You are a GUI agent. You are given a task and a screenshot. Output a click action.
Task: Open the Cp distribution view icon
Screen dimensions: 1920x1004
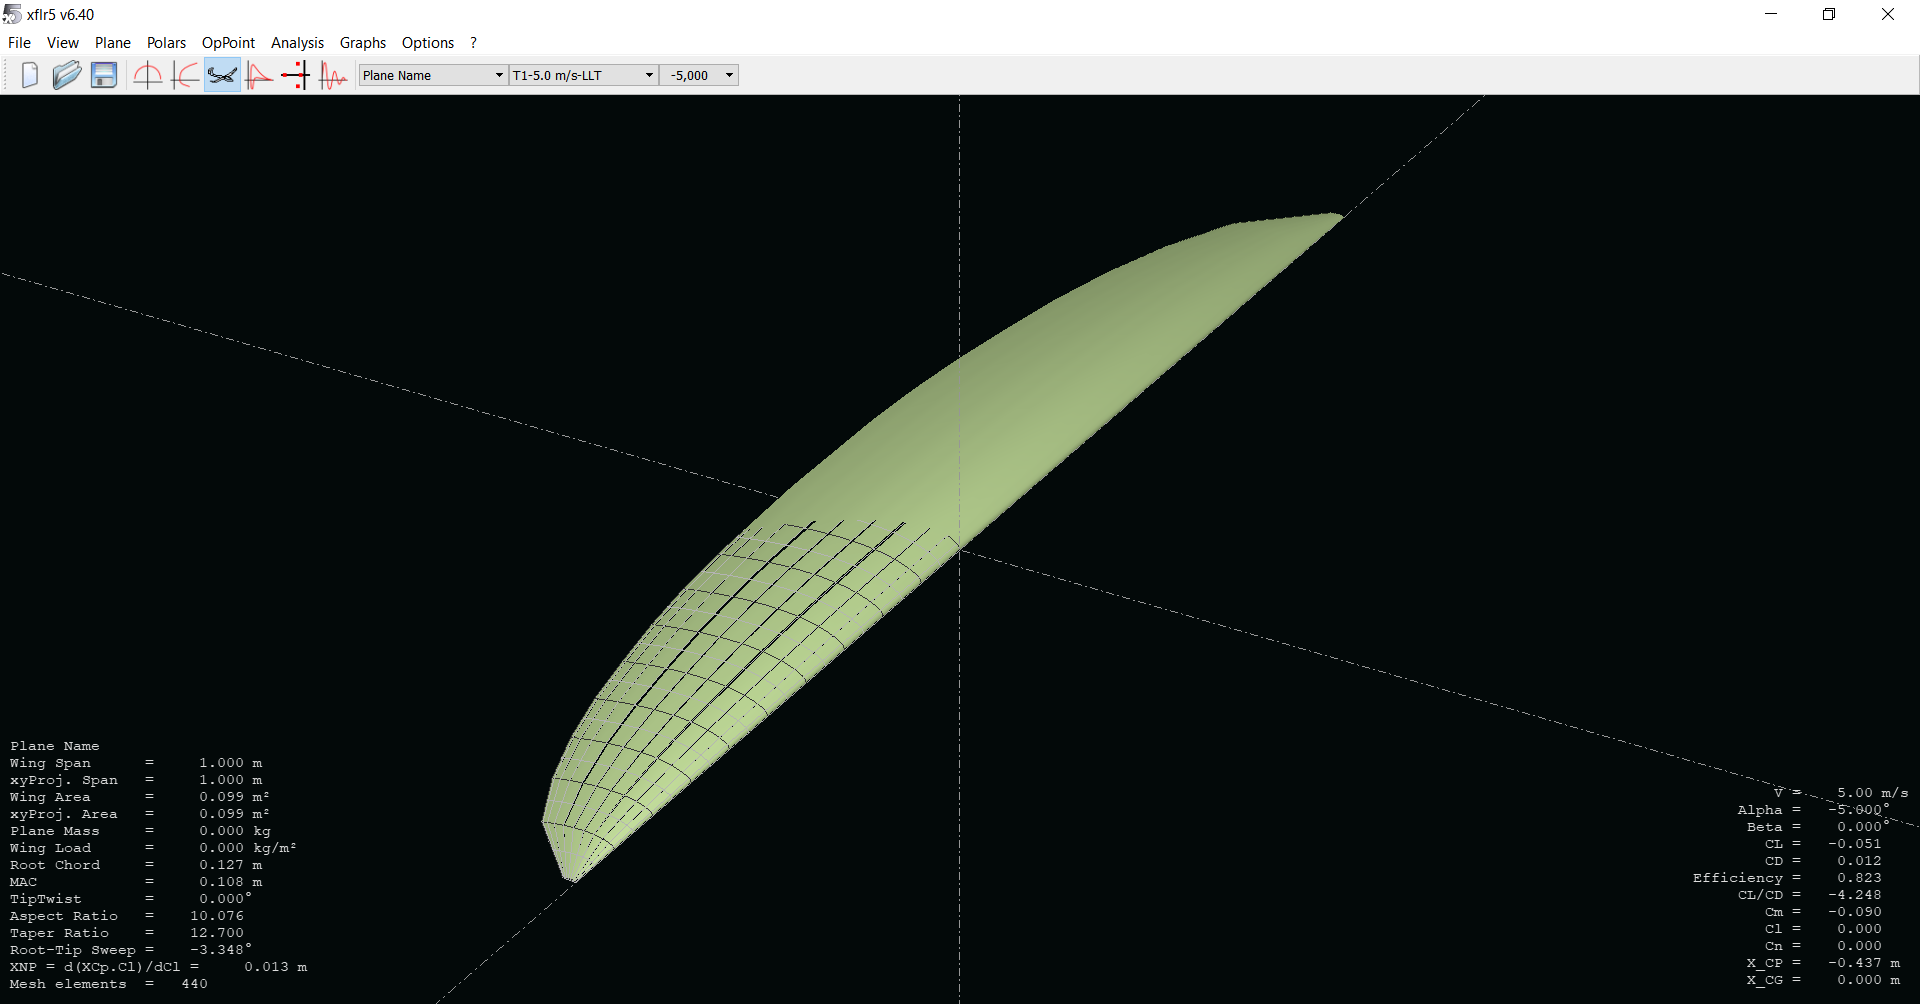[259, 75]
